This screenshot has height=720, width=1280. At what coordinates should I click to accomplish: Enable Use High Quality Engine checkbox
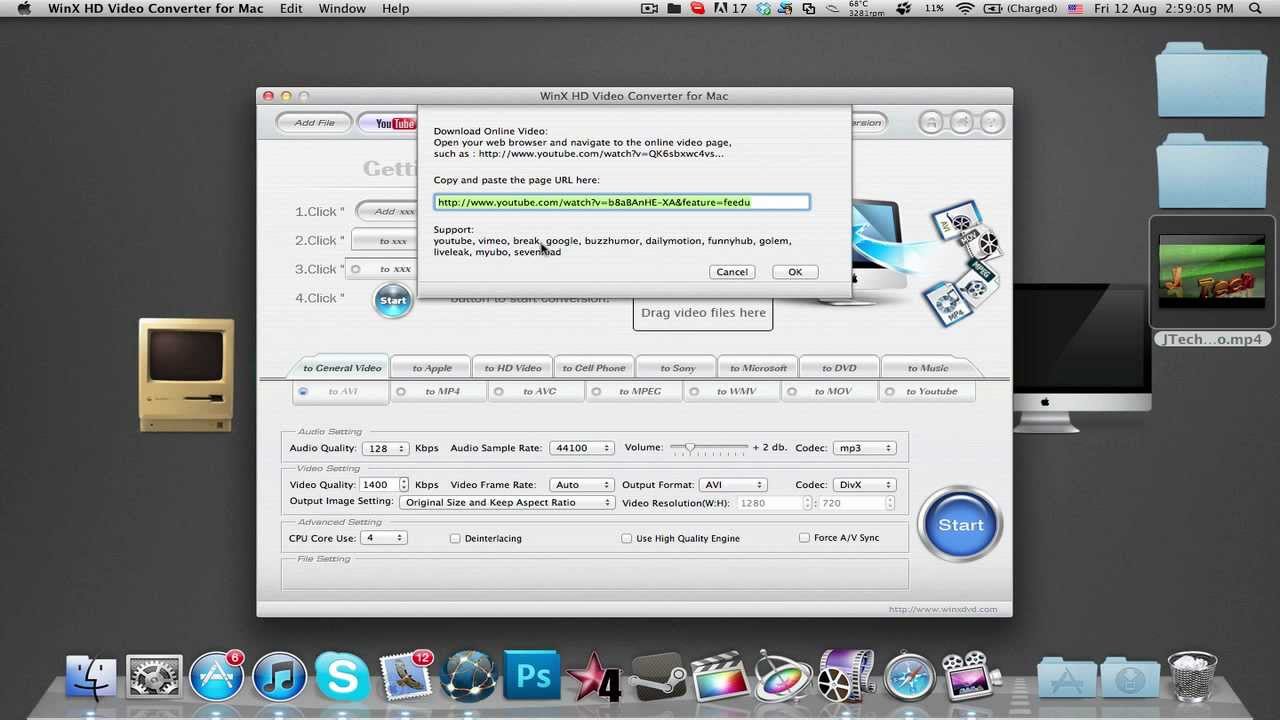(627, 538)
